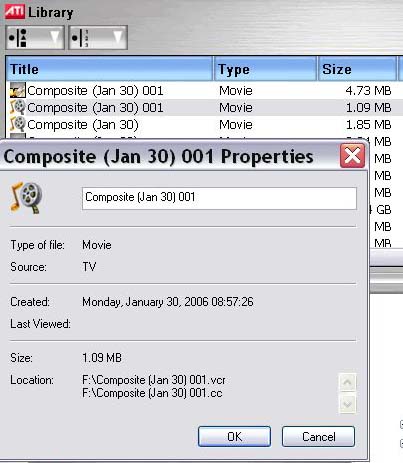
Task: Select the 001.vcr location path
Action: tap(154, 380)
